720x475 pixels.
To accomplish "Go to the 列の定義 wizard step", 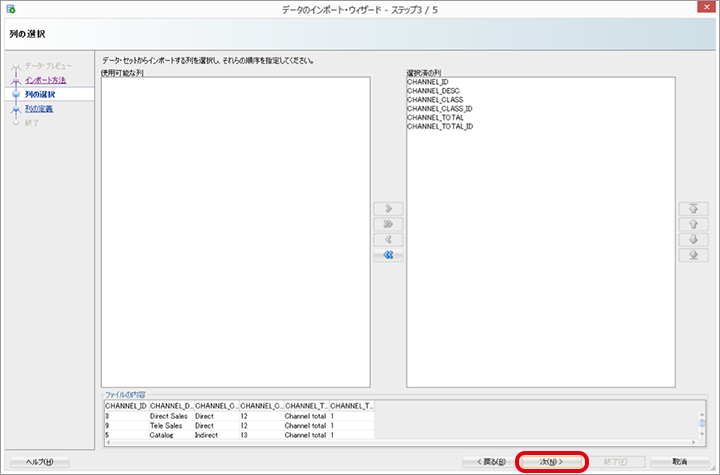I will tap(39, 108).
